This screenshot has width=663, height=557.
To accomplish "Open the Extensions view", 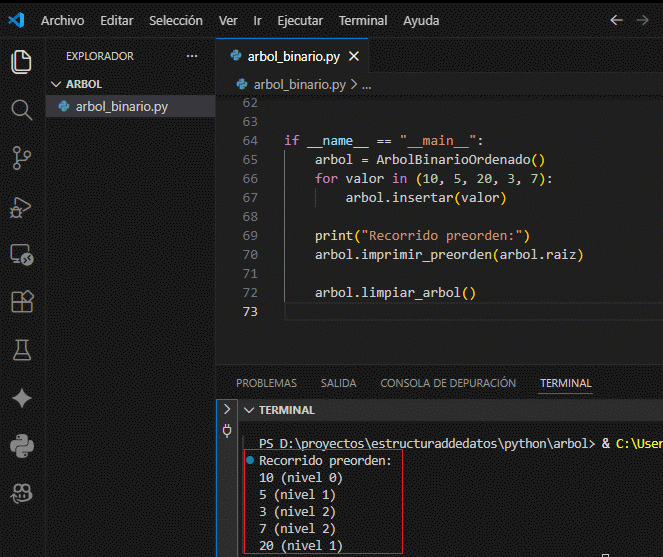I will [x=21, y=301].
